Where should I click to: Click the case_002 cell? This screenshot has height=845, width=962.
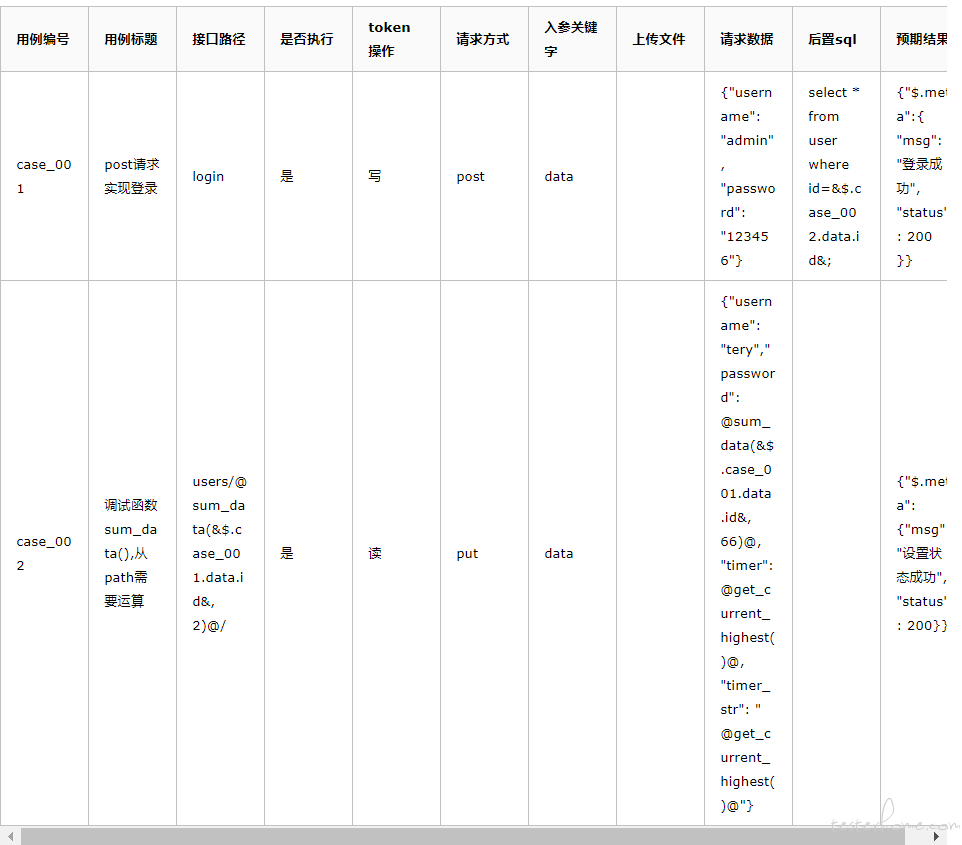tap(44, 554)
